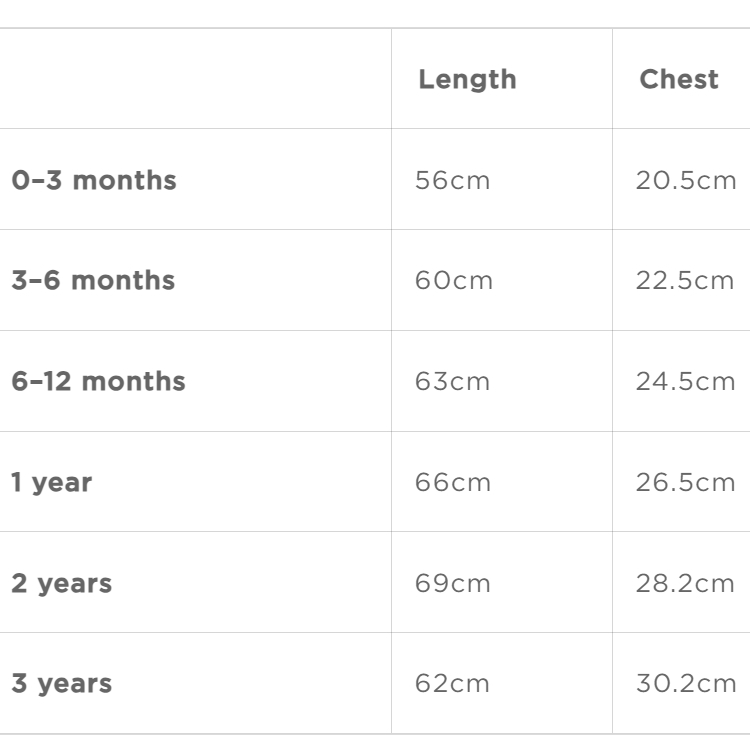The image size is (750, 750).
Task: Click the Chest column header
Action: click(679, 80)
